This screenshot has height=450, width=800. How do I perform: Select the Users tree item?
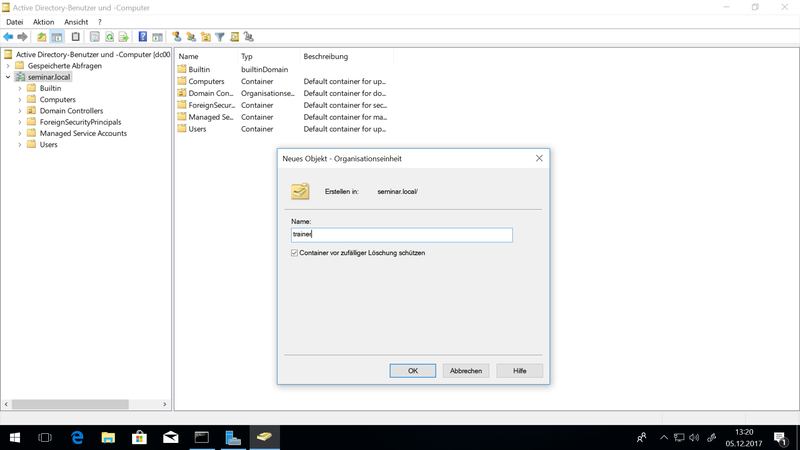(48, 144)
